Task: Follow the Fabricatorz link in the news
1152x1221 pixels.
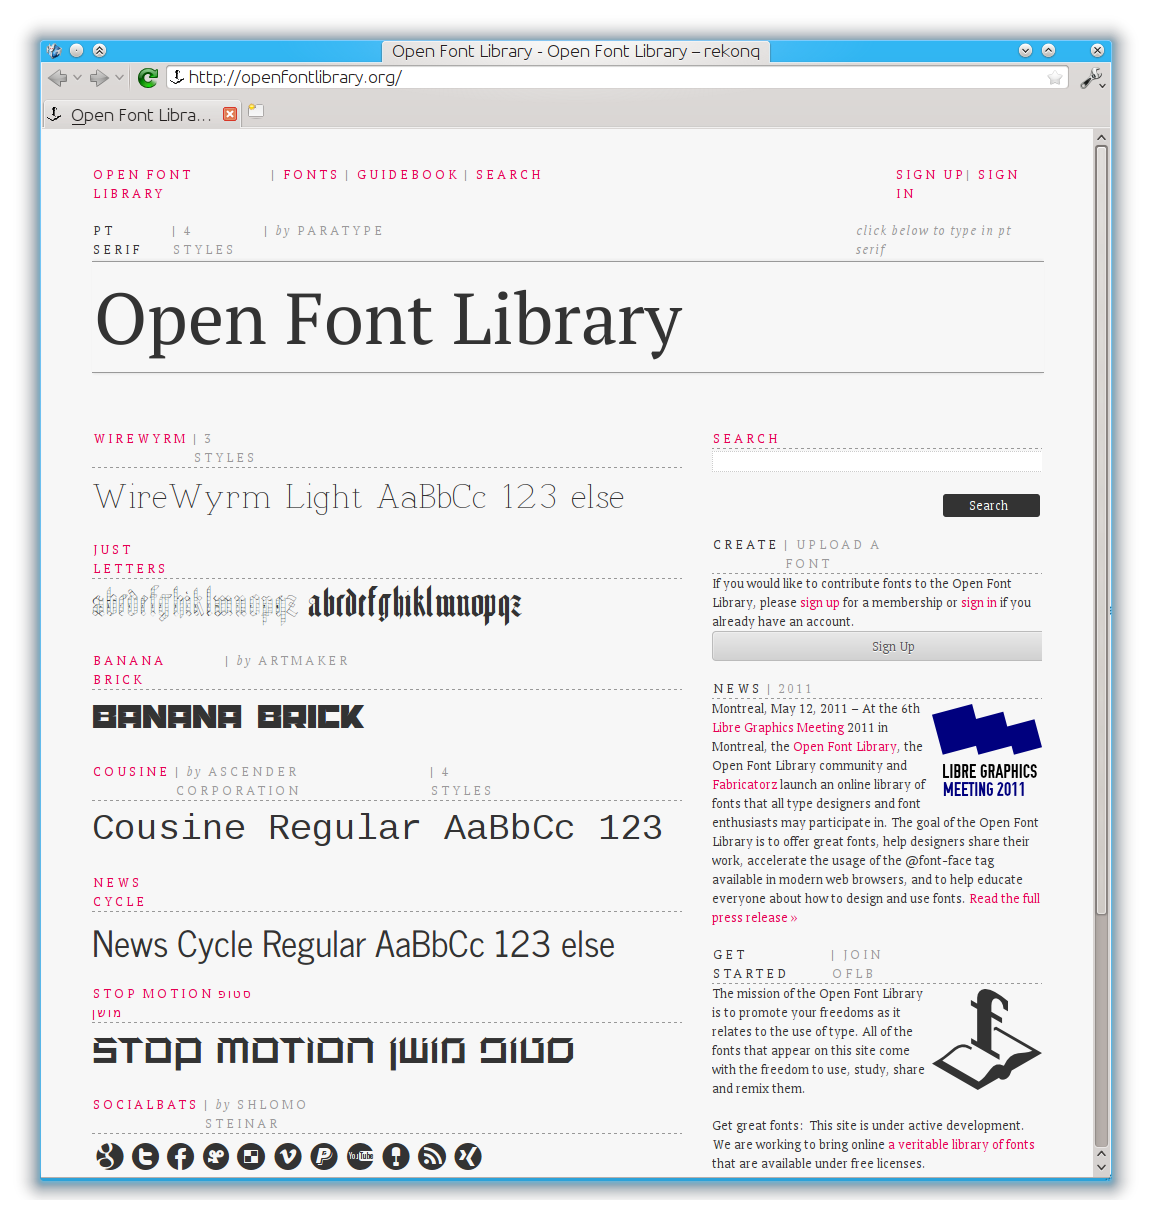Action: pos(745,785)
